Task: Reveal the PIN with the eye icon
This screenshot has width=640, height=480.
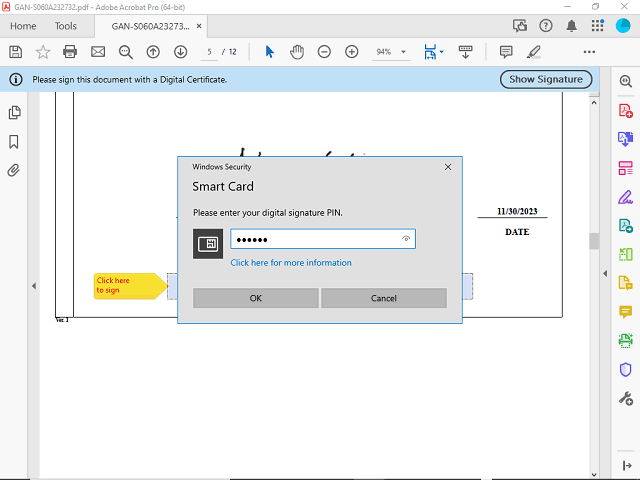Action: tap(406, 239)
